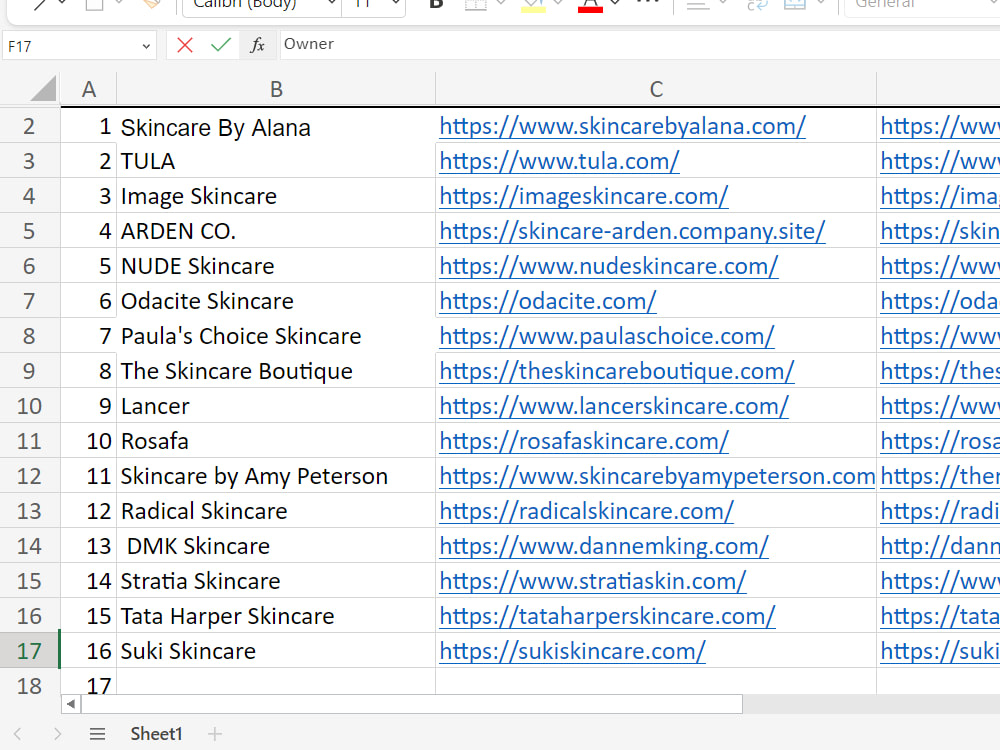Open the lancerskincare.com link
1000x750 pixels.
[614, 406]
